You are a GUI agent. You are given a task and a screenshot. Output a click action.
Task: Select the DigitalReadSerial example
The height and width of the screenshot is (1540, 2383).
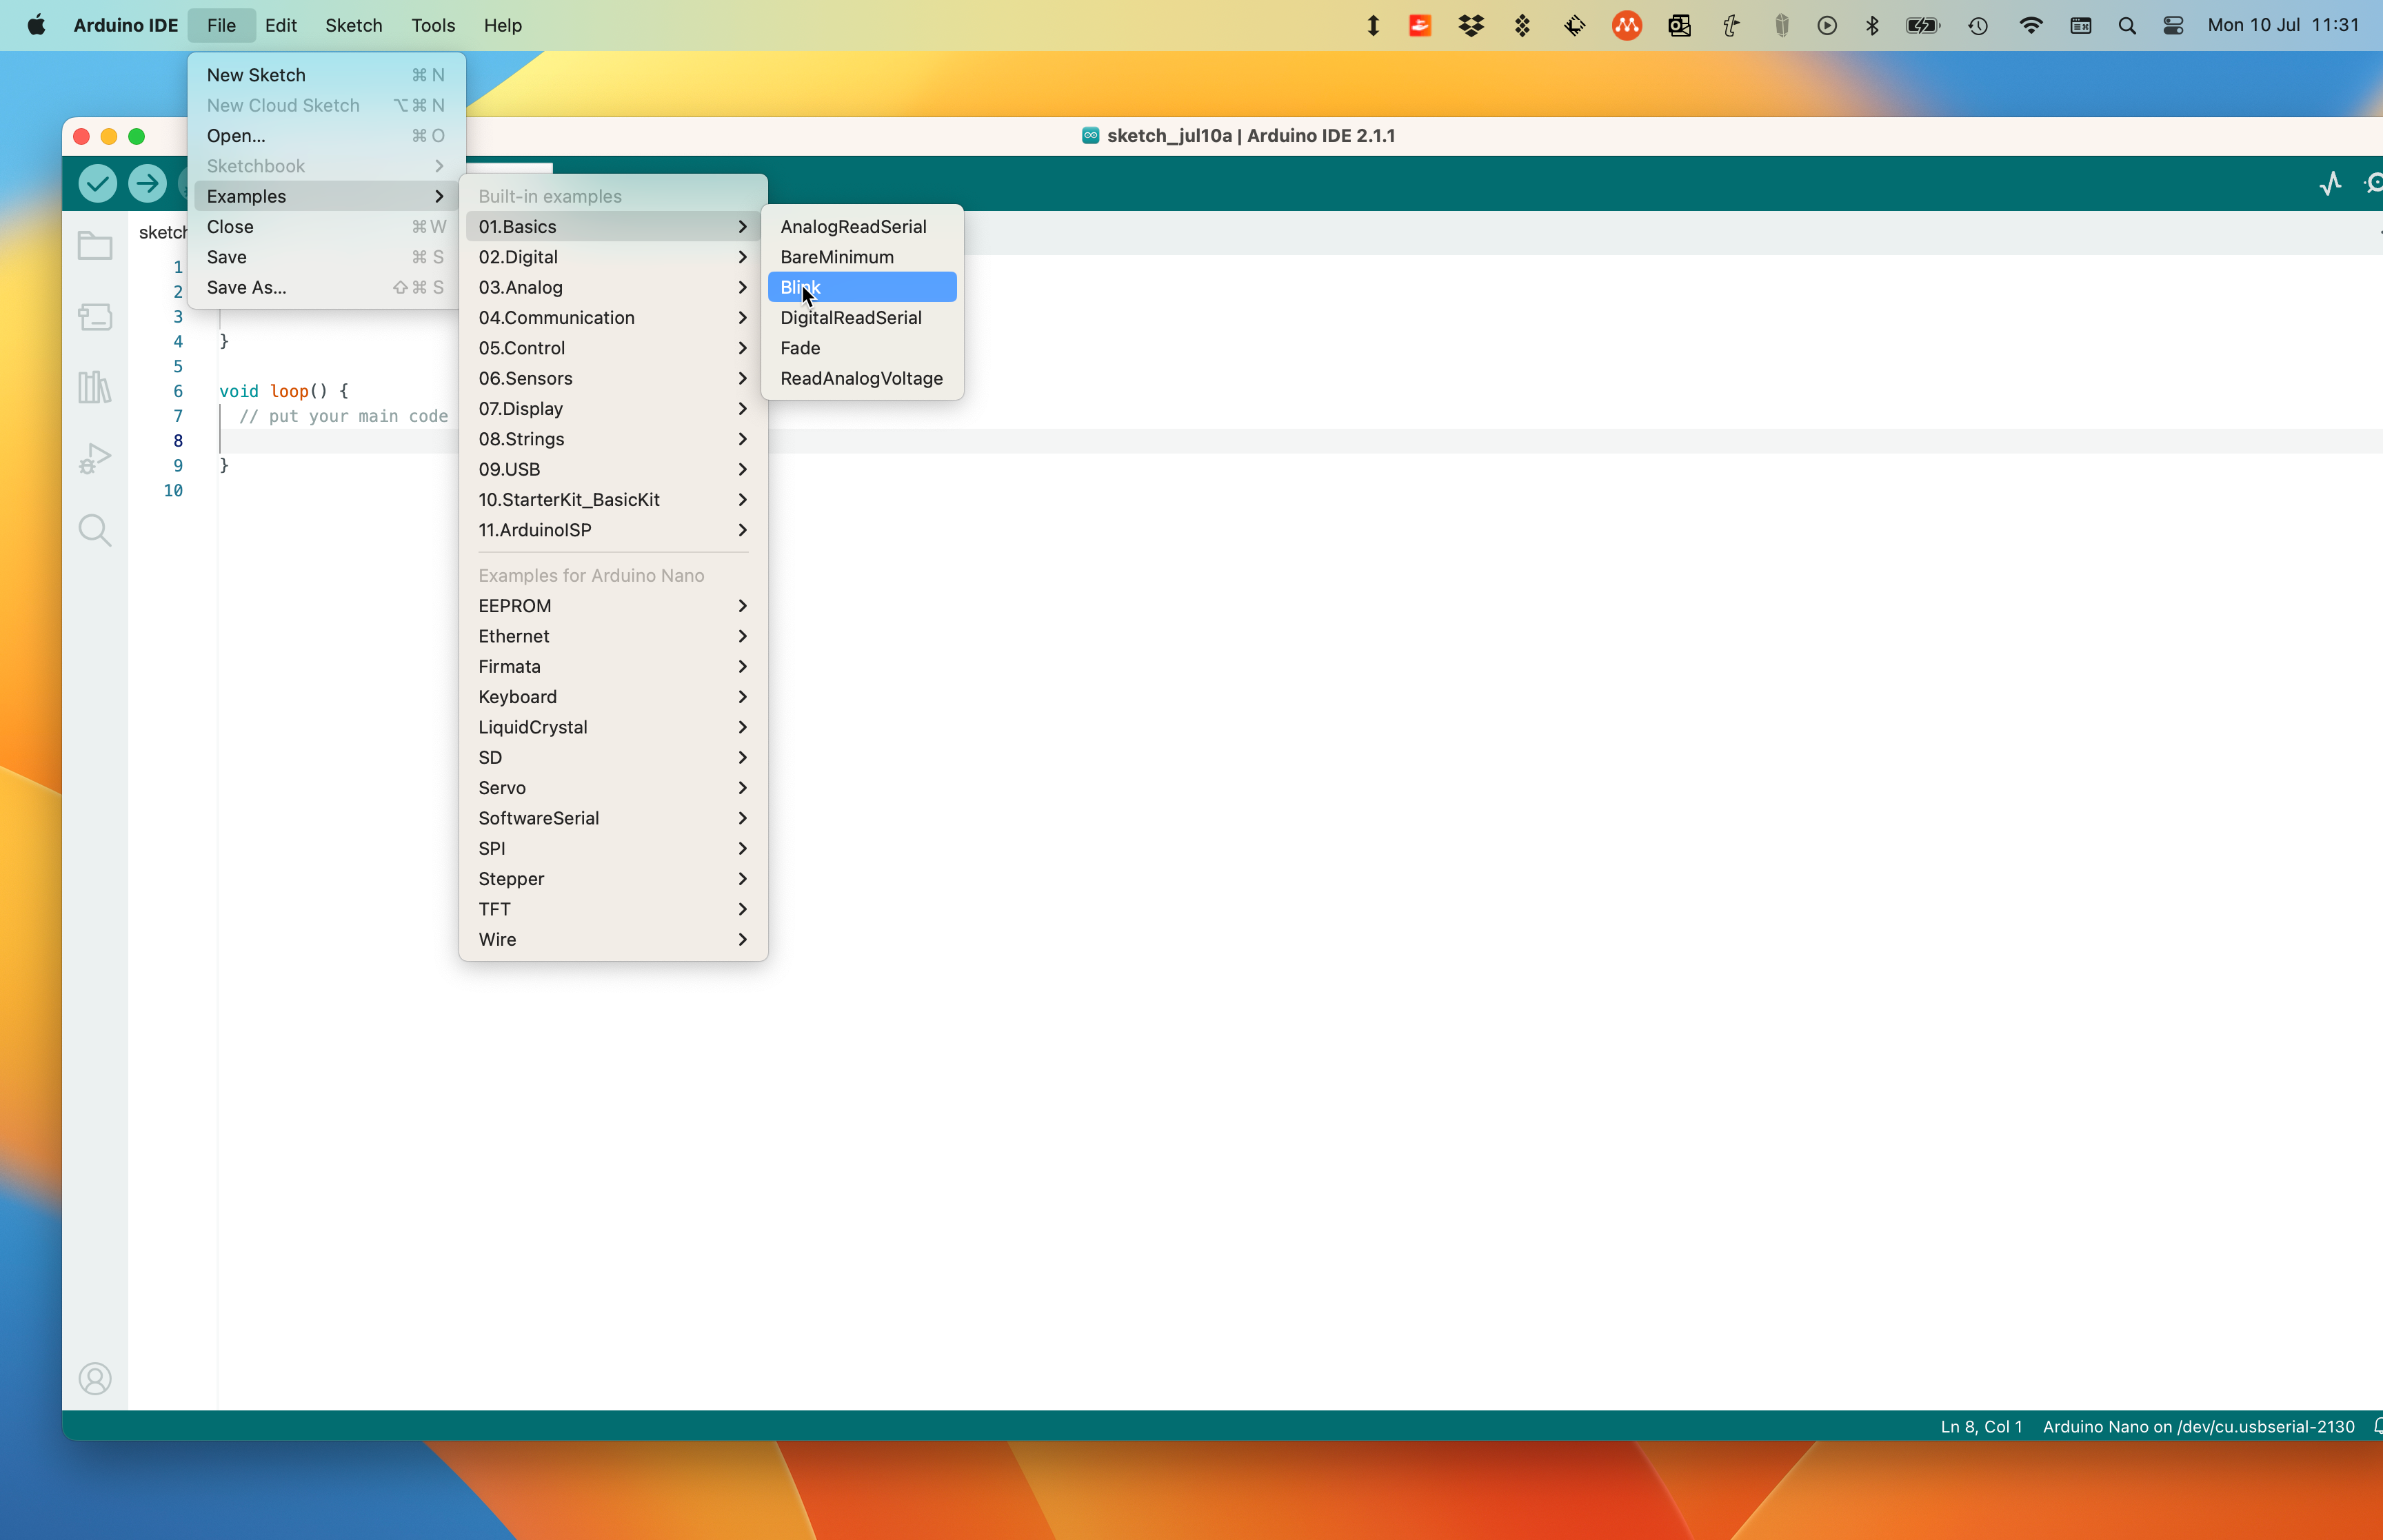[862, 318]
